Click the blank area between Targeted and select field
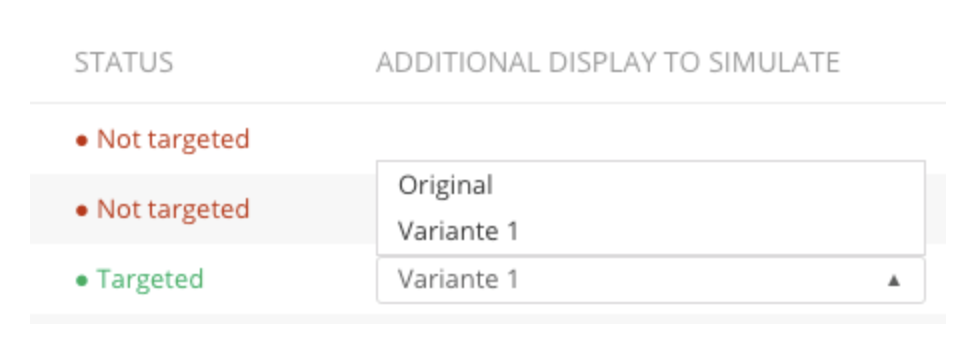976x362 pixels. click(289, 279)
